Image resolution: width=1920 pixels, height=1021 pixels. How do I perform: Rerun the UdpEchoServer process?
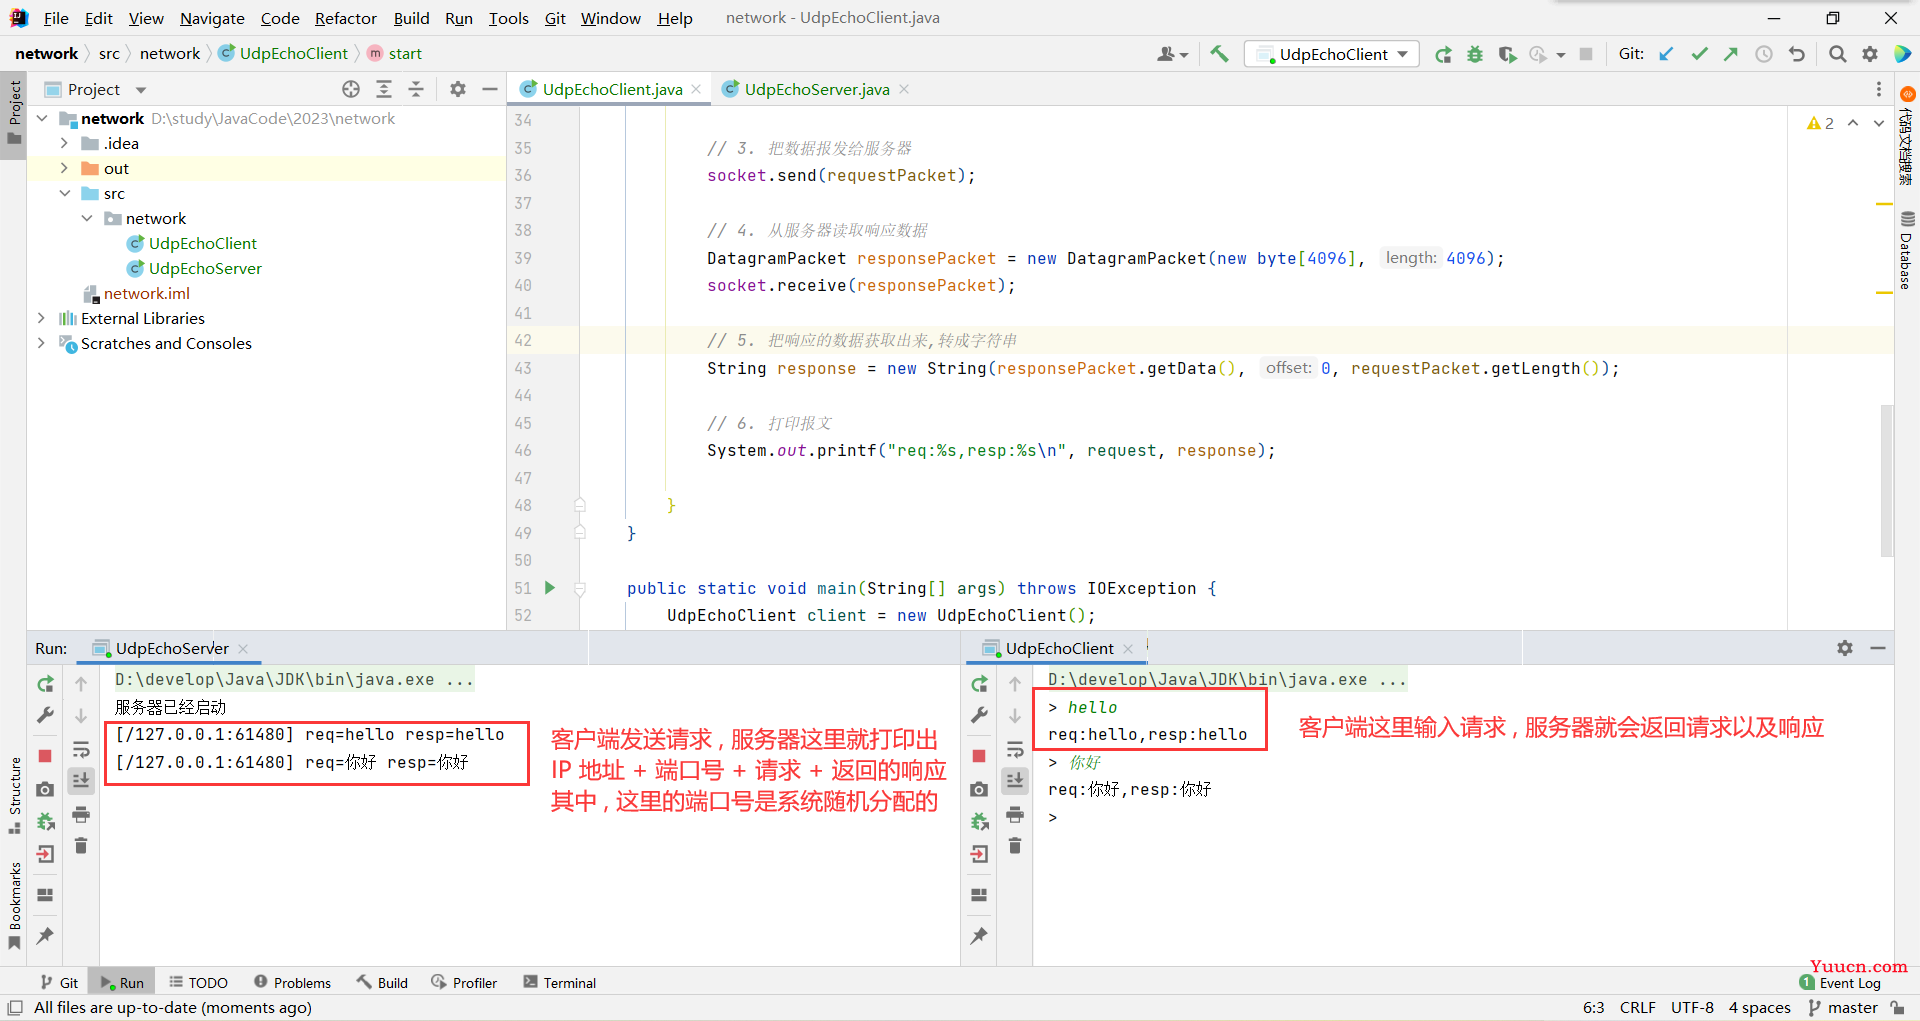coord(45,684)
